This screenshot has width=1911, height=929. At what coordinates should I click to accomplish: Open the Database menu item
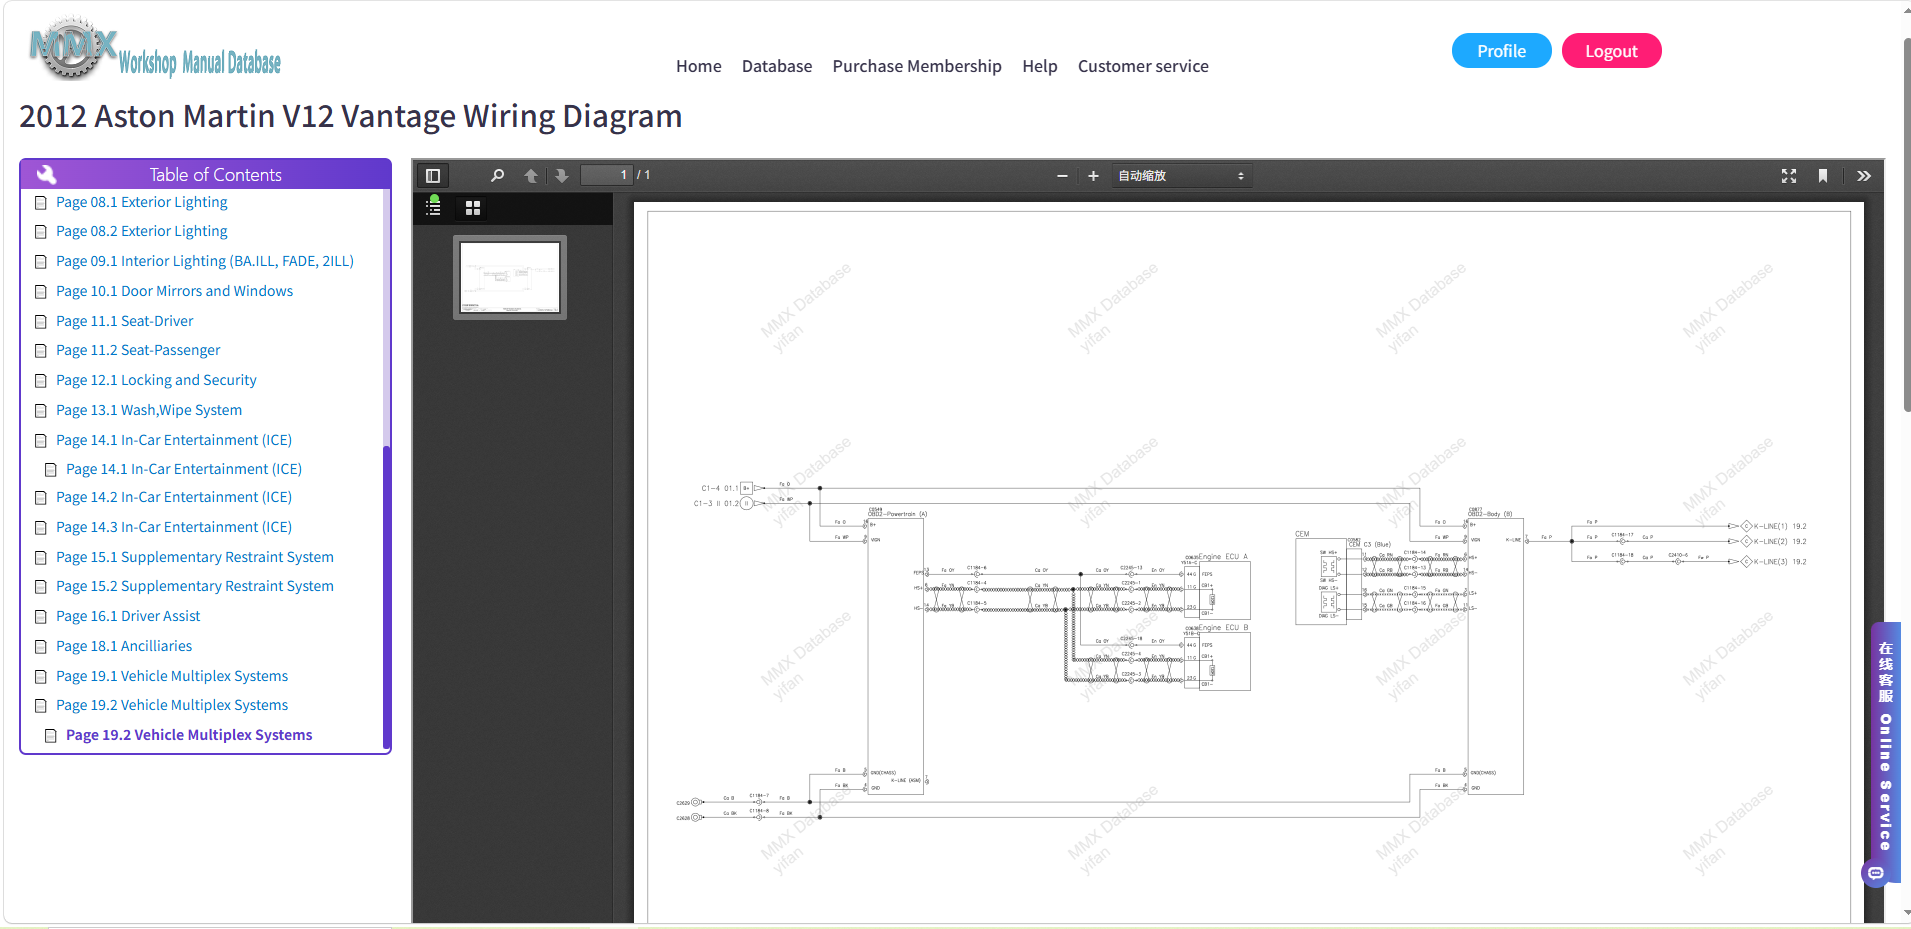(777, 66)
